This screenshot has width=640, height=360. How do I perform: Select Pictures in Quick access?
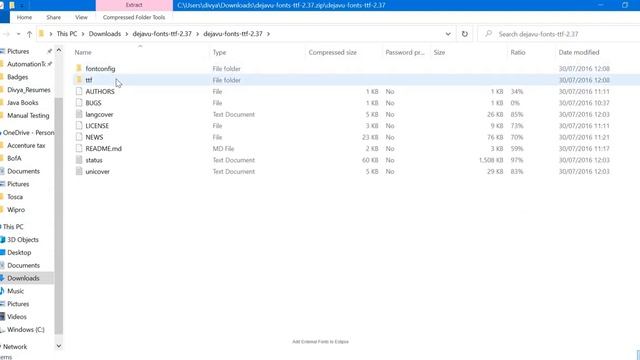pyautogui.click(x=18, y=51)
